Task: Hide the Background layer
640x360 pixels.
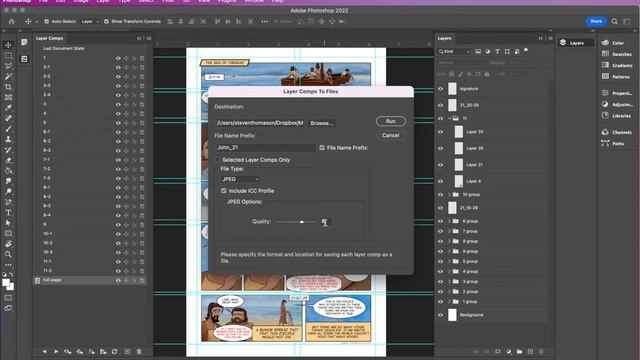Action: pos(440,315)
